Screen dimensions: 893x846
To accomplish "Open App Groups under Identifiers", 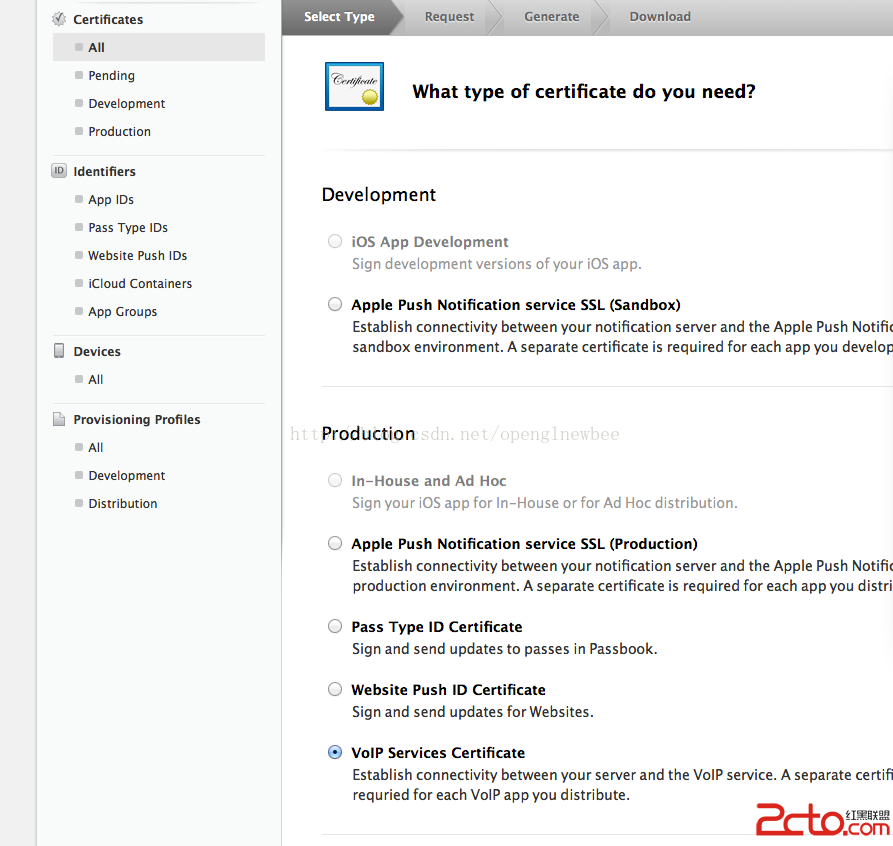I will (122, 311).
